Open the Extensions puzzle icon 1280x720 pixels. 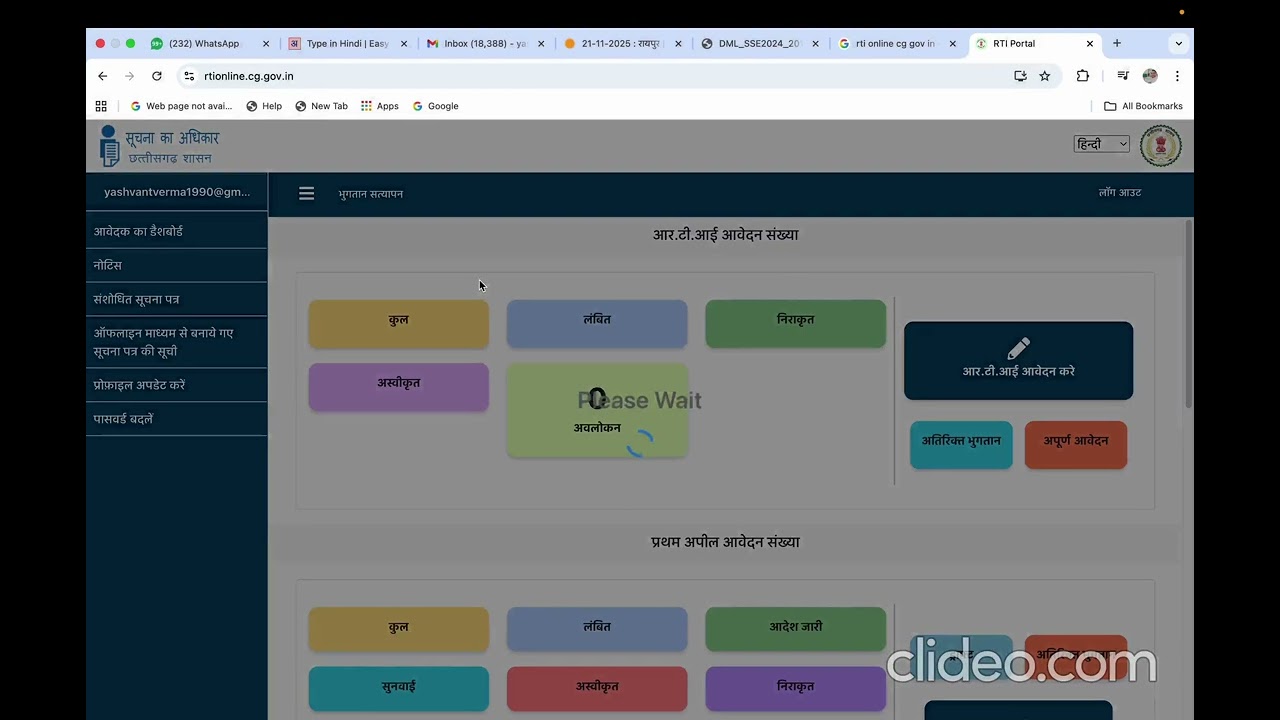[x=1083, y=76]
